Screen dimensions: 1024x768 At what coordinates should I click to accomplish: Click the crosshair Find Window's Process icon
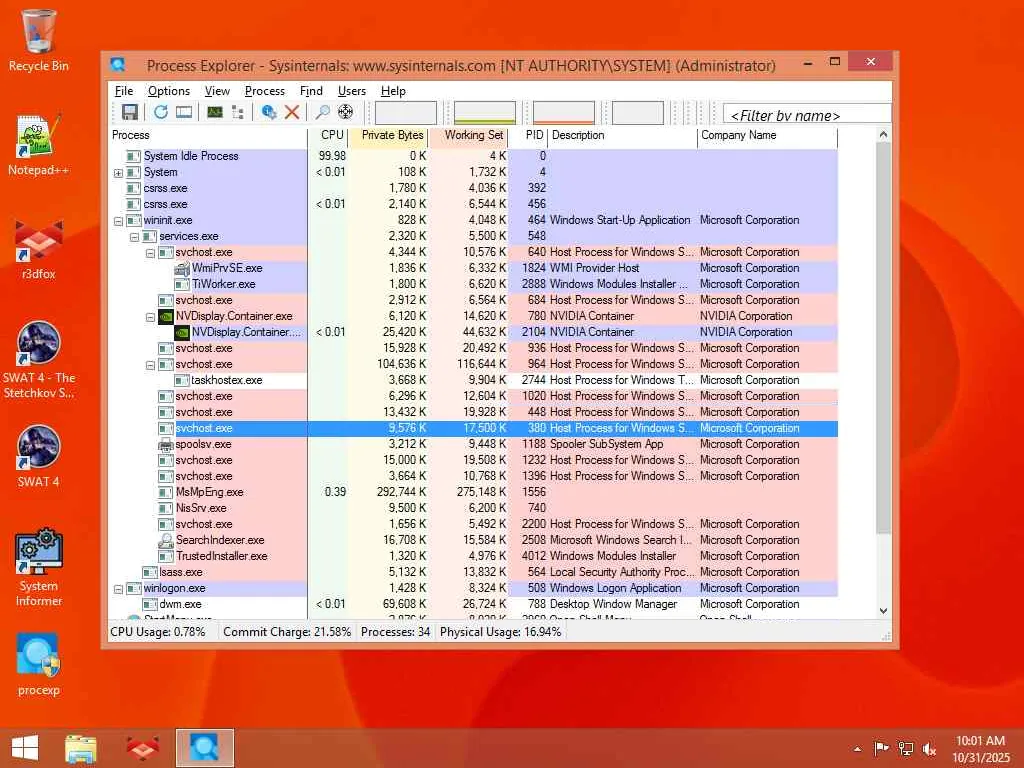tap(345, 112)
